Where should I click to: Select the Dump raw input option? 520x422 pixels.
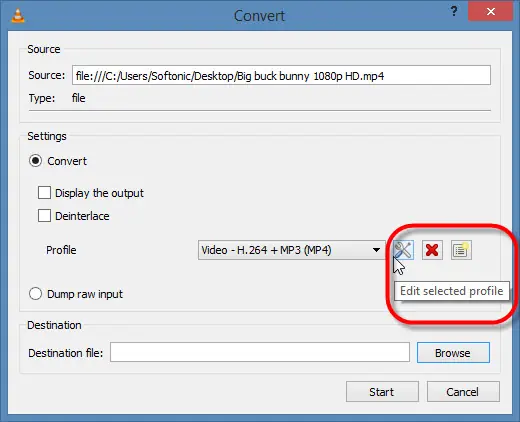click(x=35, y=294)
